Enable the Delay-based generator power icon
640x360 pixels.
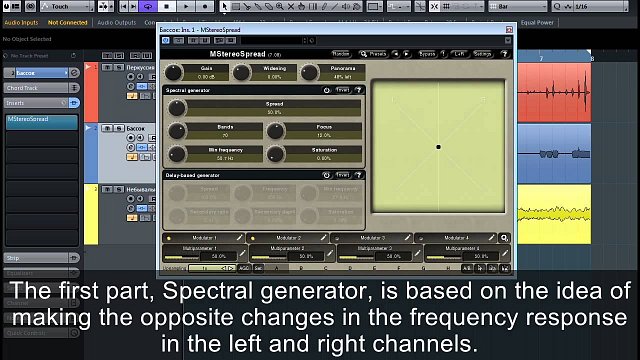click(326, 175)
